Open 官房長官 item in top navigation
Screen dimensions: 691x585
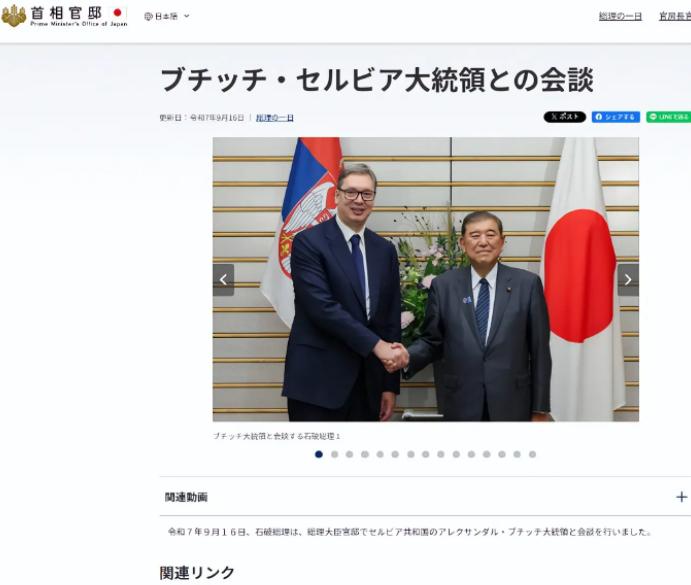coord(675,17)
